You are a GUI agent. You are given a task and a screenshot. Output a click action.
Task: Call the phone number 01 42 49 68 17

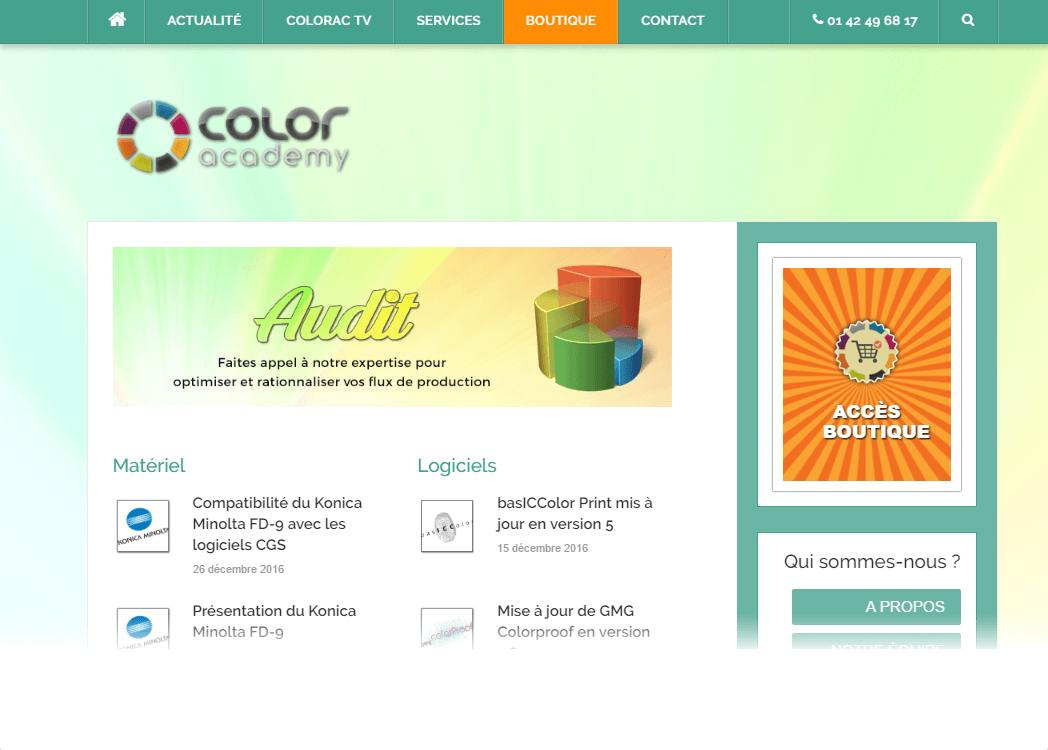coord(865,21)
